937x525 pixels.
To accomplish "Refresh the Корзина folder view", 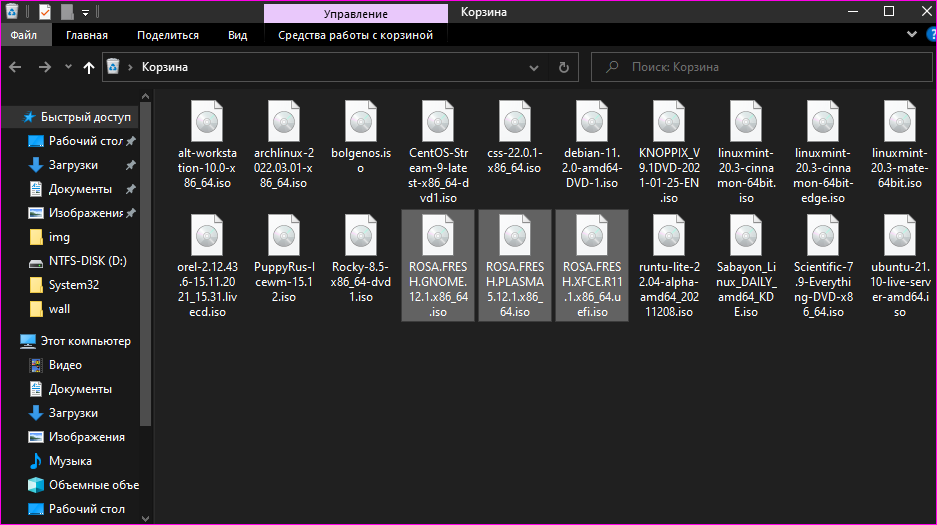I will (x=564, y=67).
